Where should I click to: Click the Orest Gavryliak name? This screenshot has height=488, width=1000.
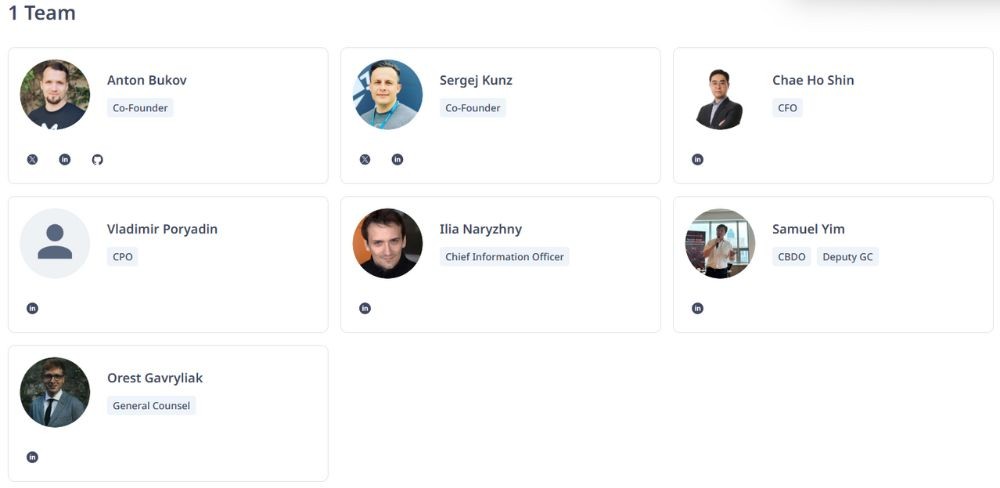155,378
